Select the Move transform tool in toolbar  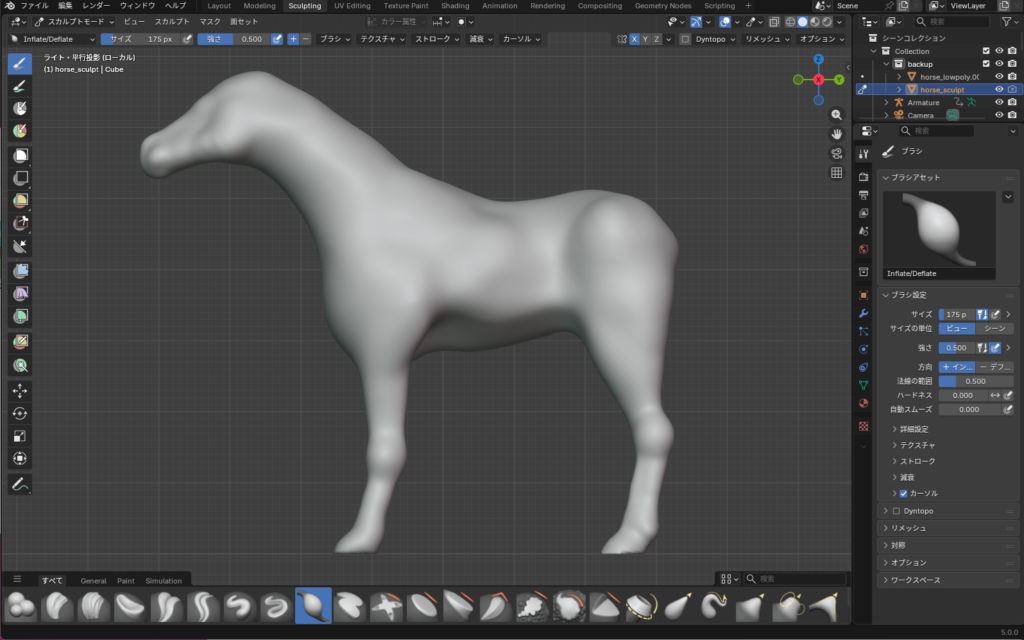pyautogui.click(x=19, y=390)
